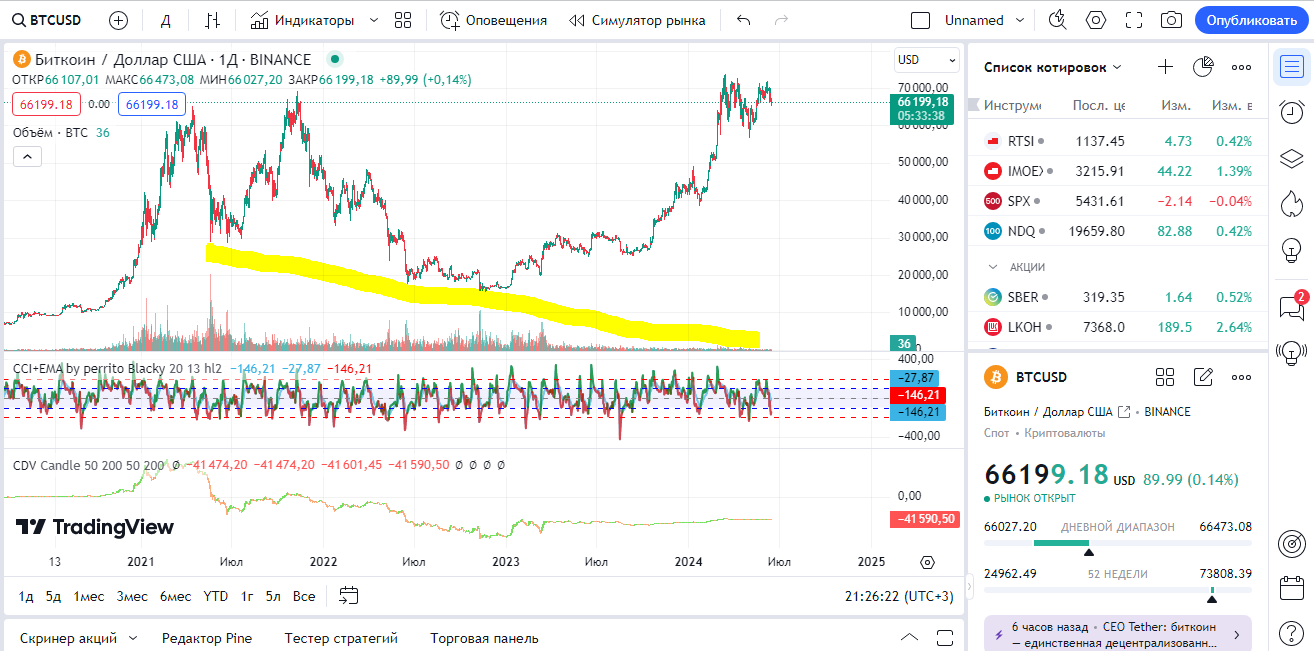
Task: Open the BTCUSD details grid icon
Action: tap(1165, 377)
